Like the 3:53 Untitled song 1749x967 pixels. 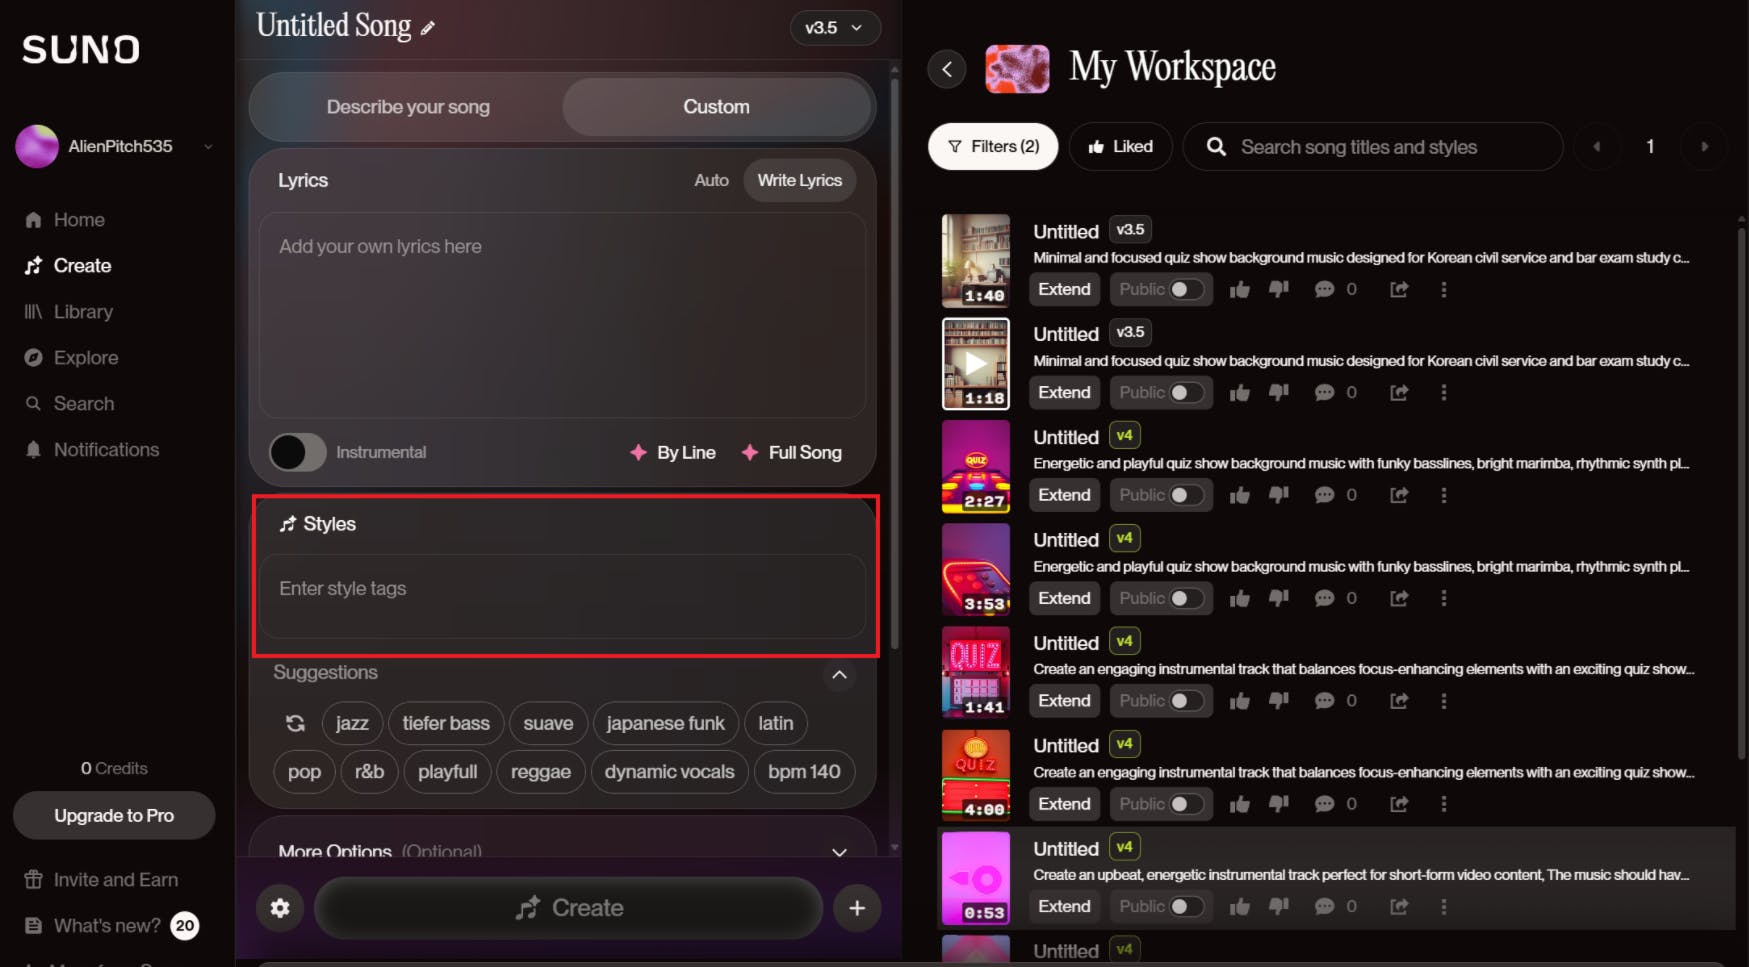click(x=1240, y=598)
